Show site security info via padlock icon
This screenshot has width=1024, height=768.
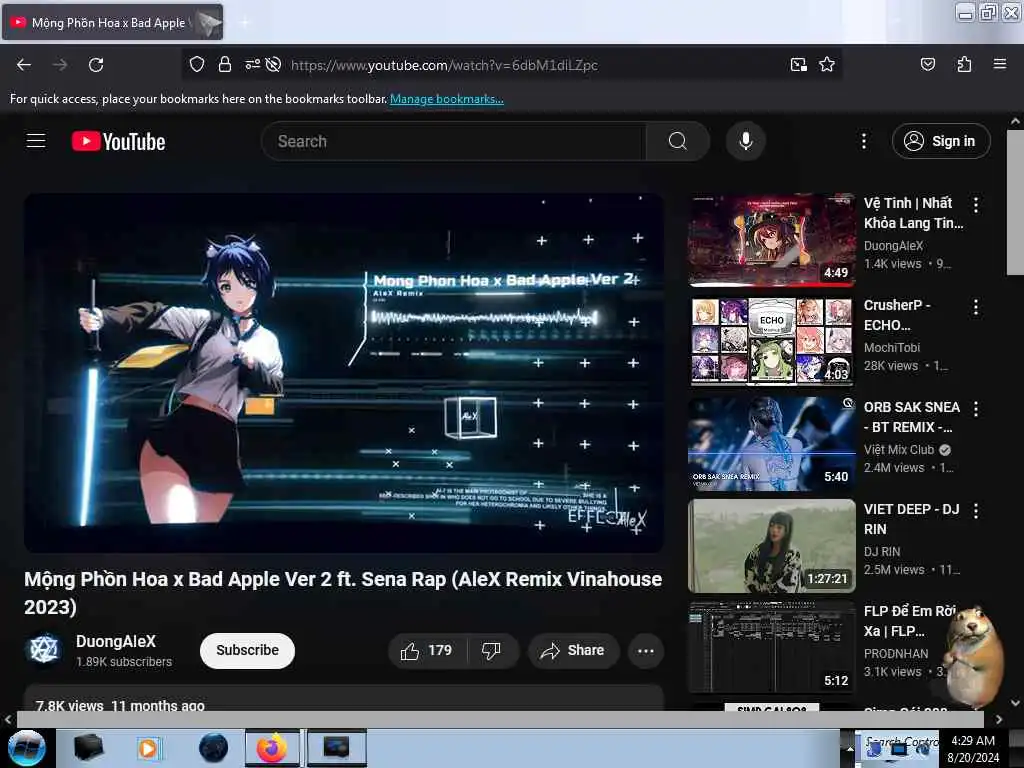point(225,64)
